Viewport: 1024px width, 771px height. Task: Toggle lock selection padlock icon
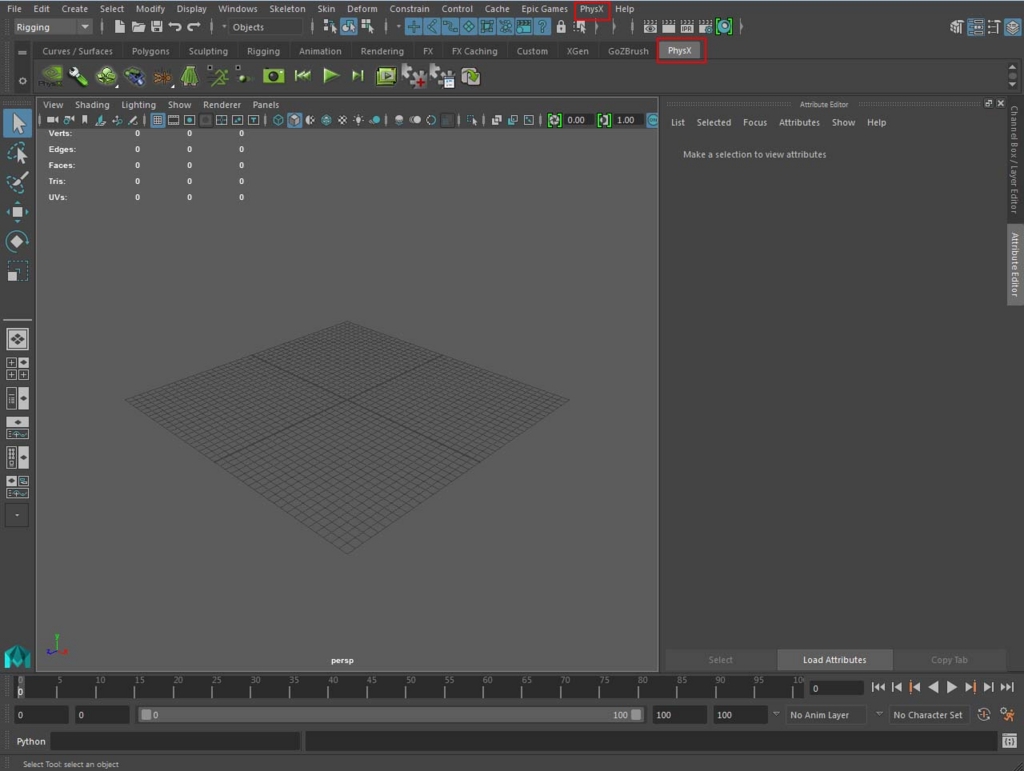point(560,27)
